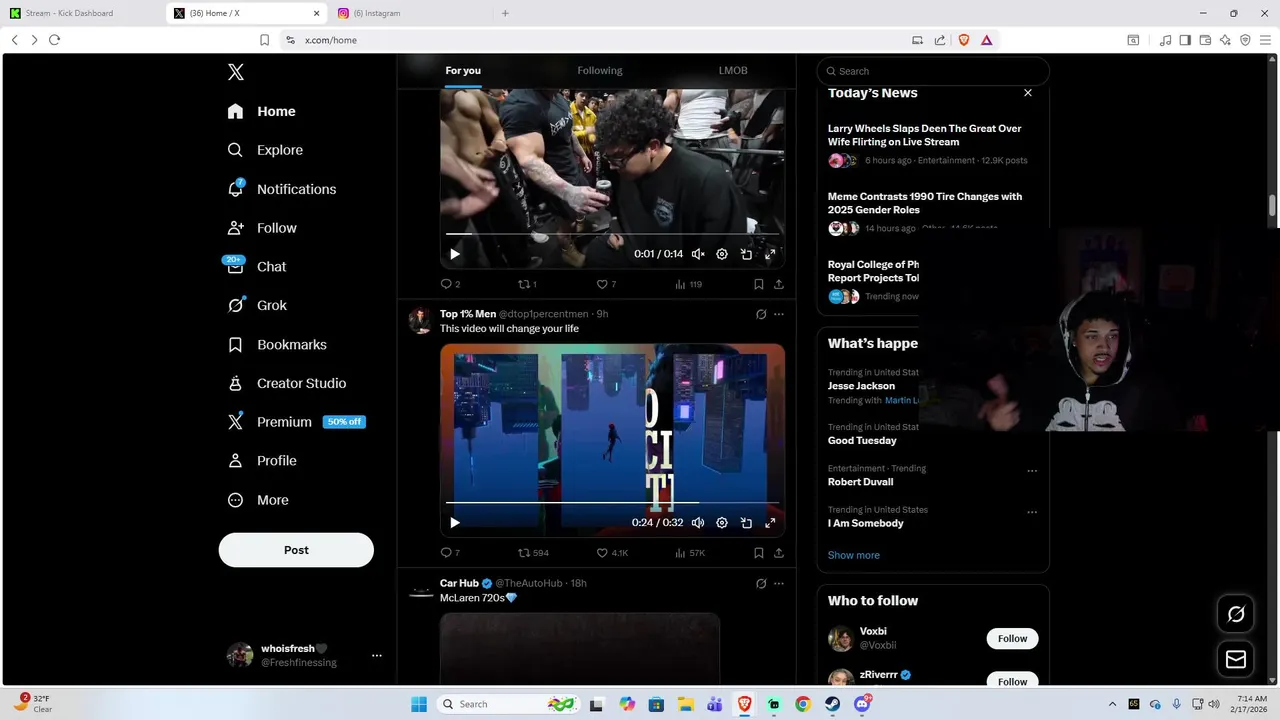The image size is (1280, 720).
Task: Toggle picture-in-picture on Spider-Man video
Action: pyautogui.click(x=746, y=522)
